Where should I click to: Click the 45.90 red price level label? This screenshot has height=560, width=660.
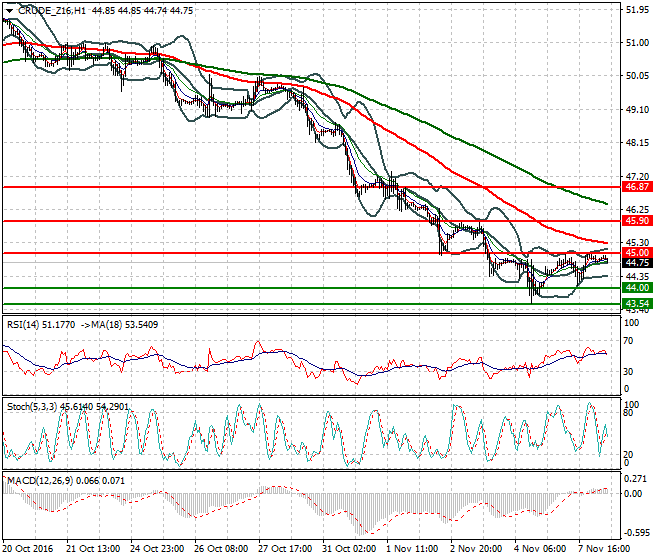[x=637, y=221]
